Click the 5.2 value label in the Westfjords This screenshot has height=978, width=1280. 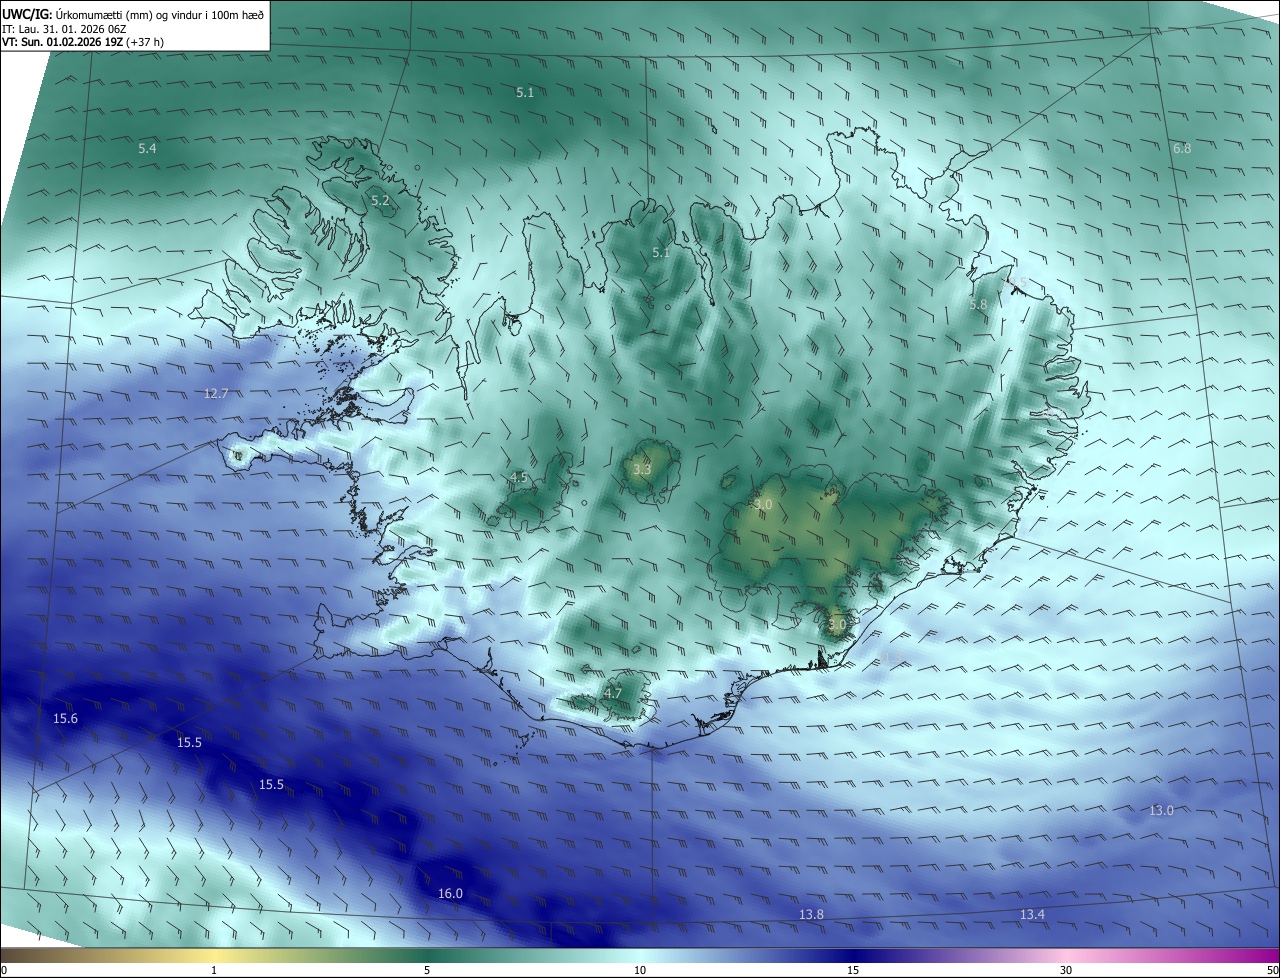pos(380,201)
